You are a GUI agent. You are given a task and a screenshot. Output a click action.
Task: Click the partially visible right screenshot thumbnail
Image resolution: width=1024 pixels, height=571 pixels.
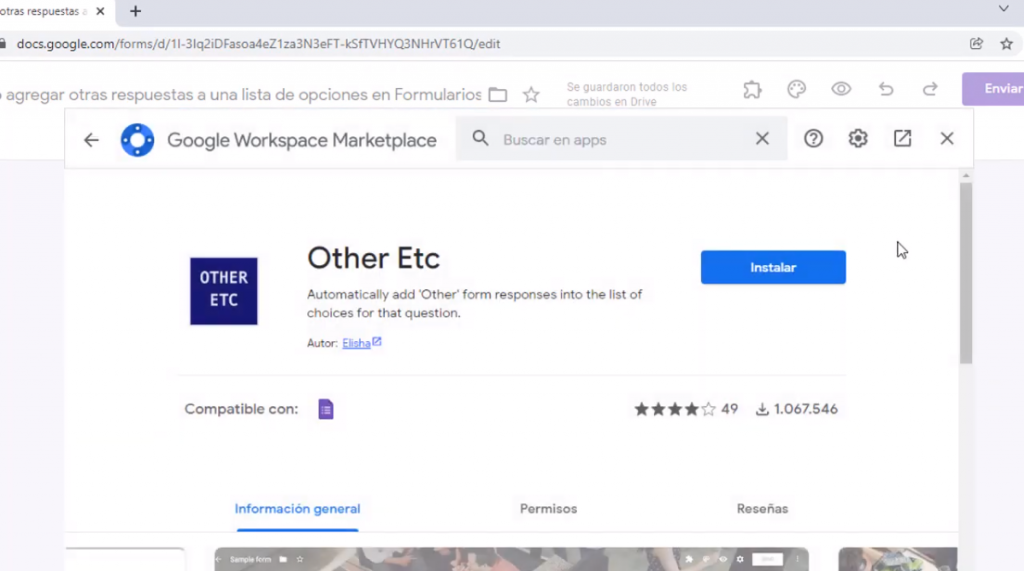897,559
